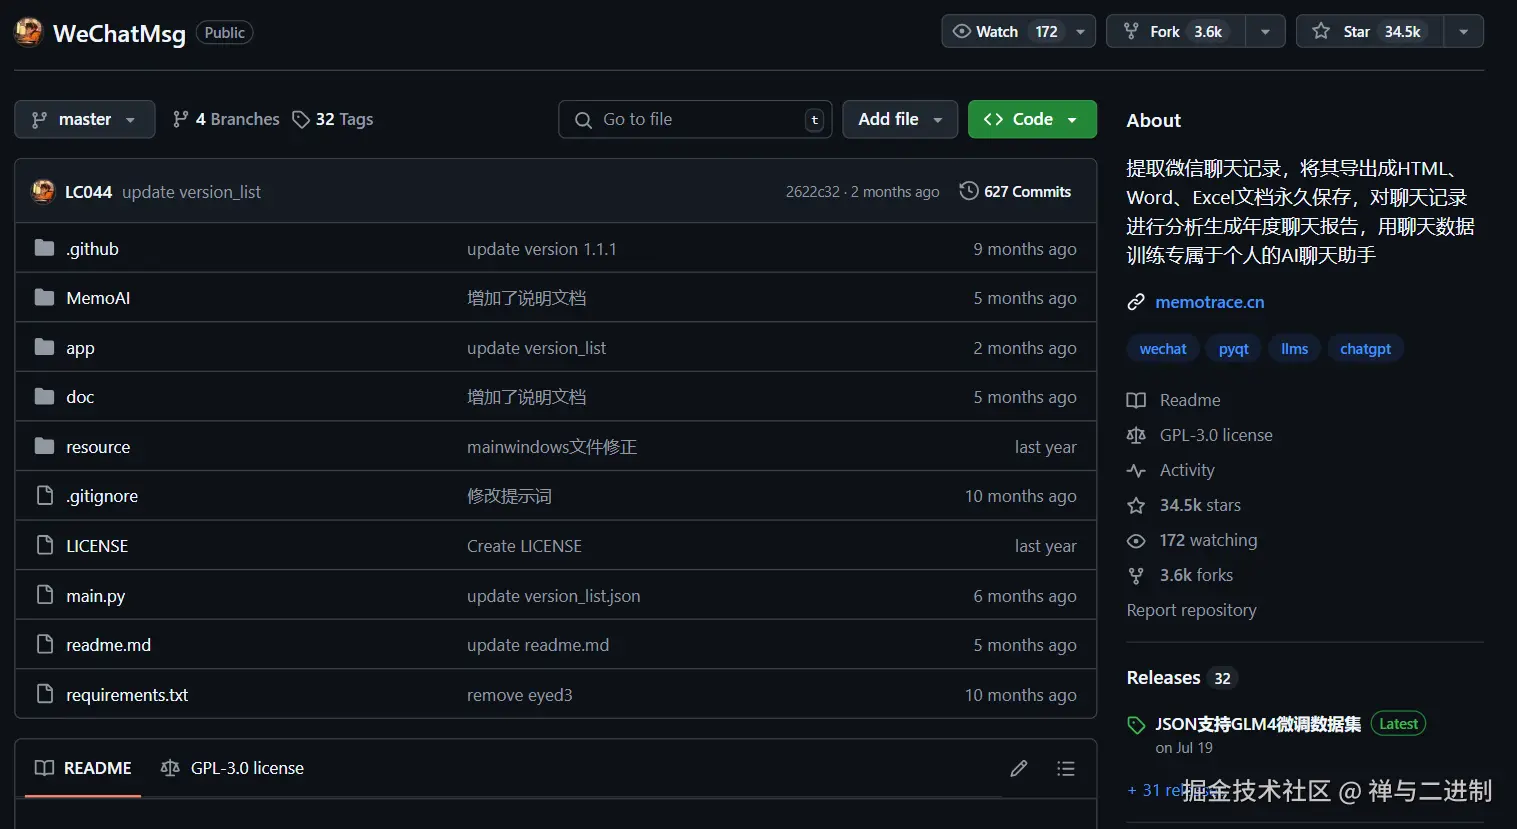Click the magnifier icon in Go to file
Image resolution: width=1517 pixels, height=829 pixels.
coord(583,120)
